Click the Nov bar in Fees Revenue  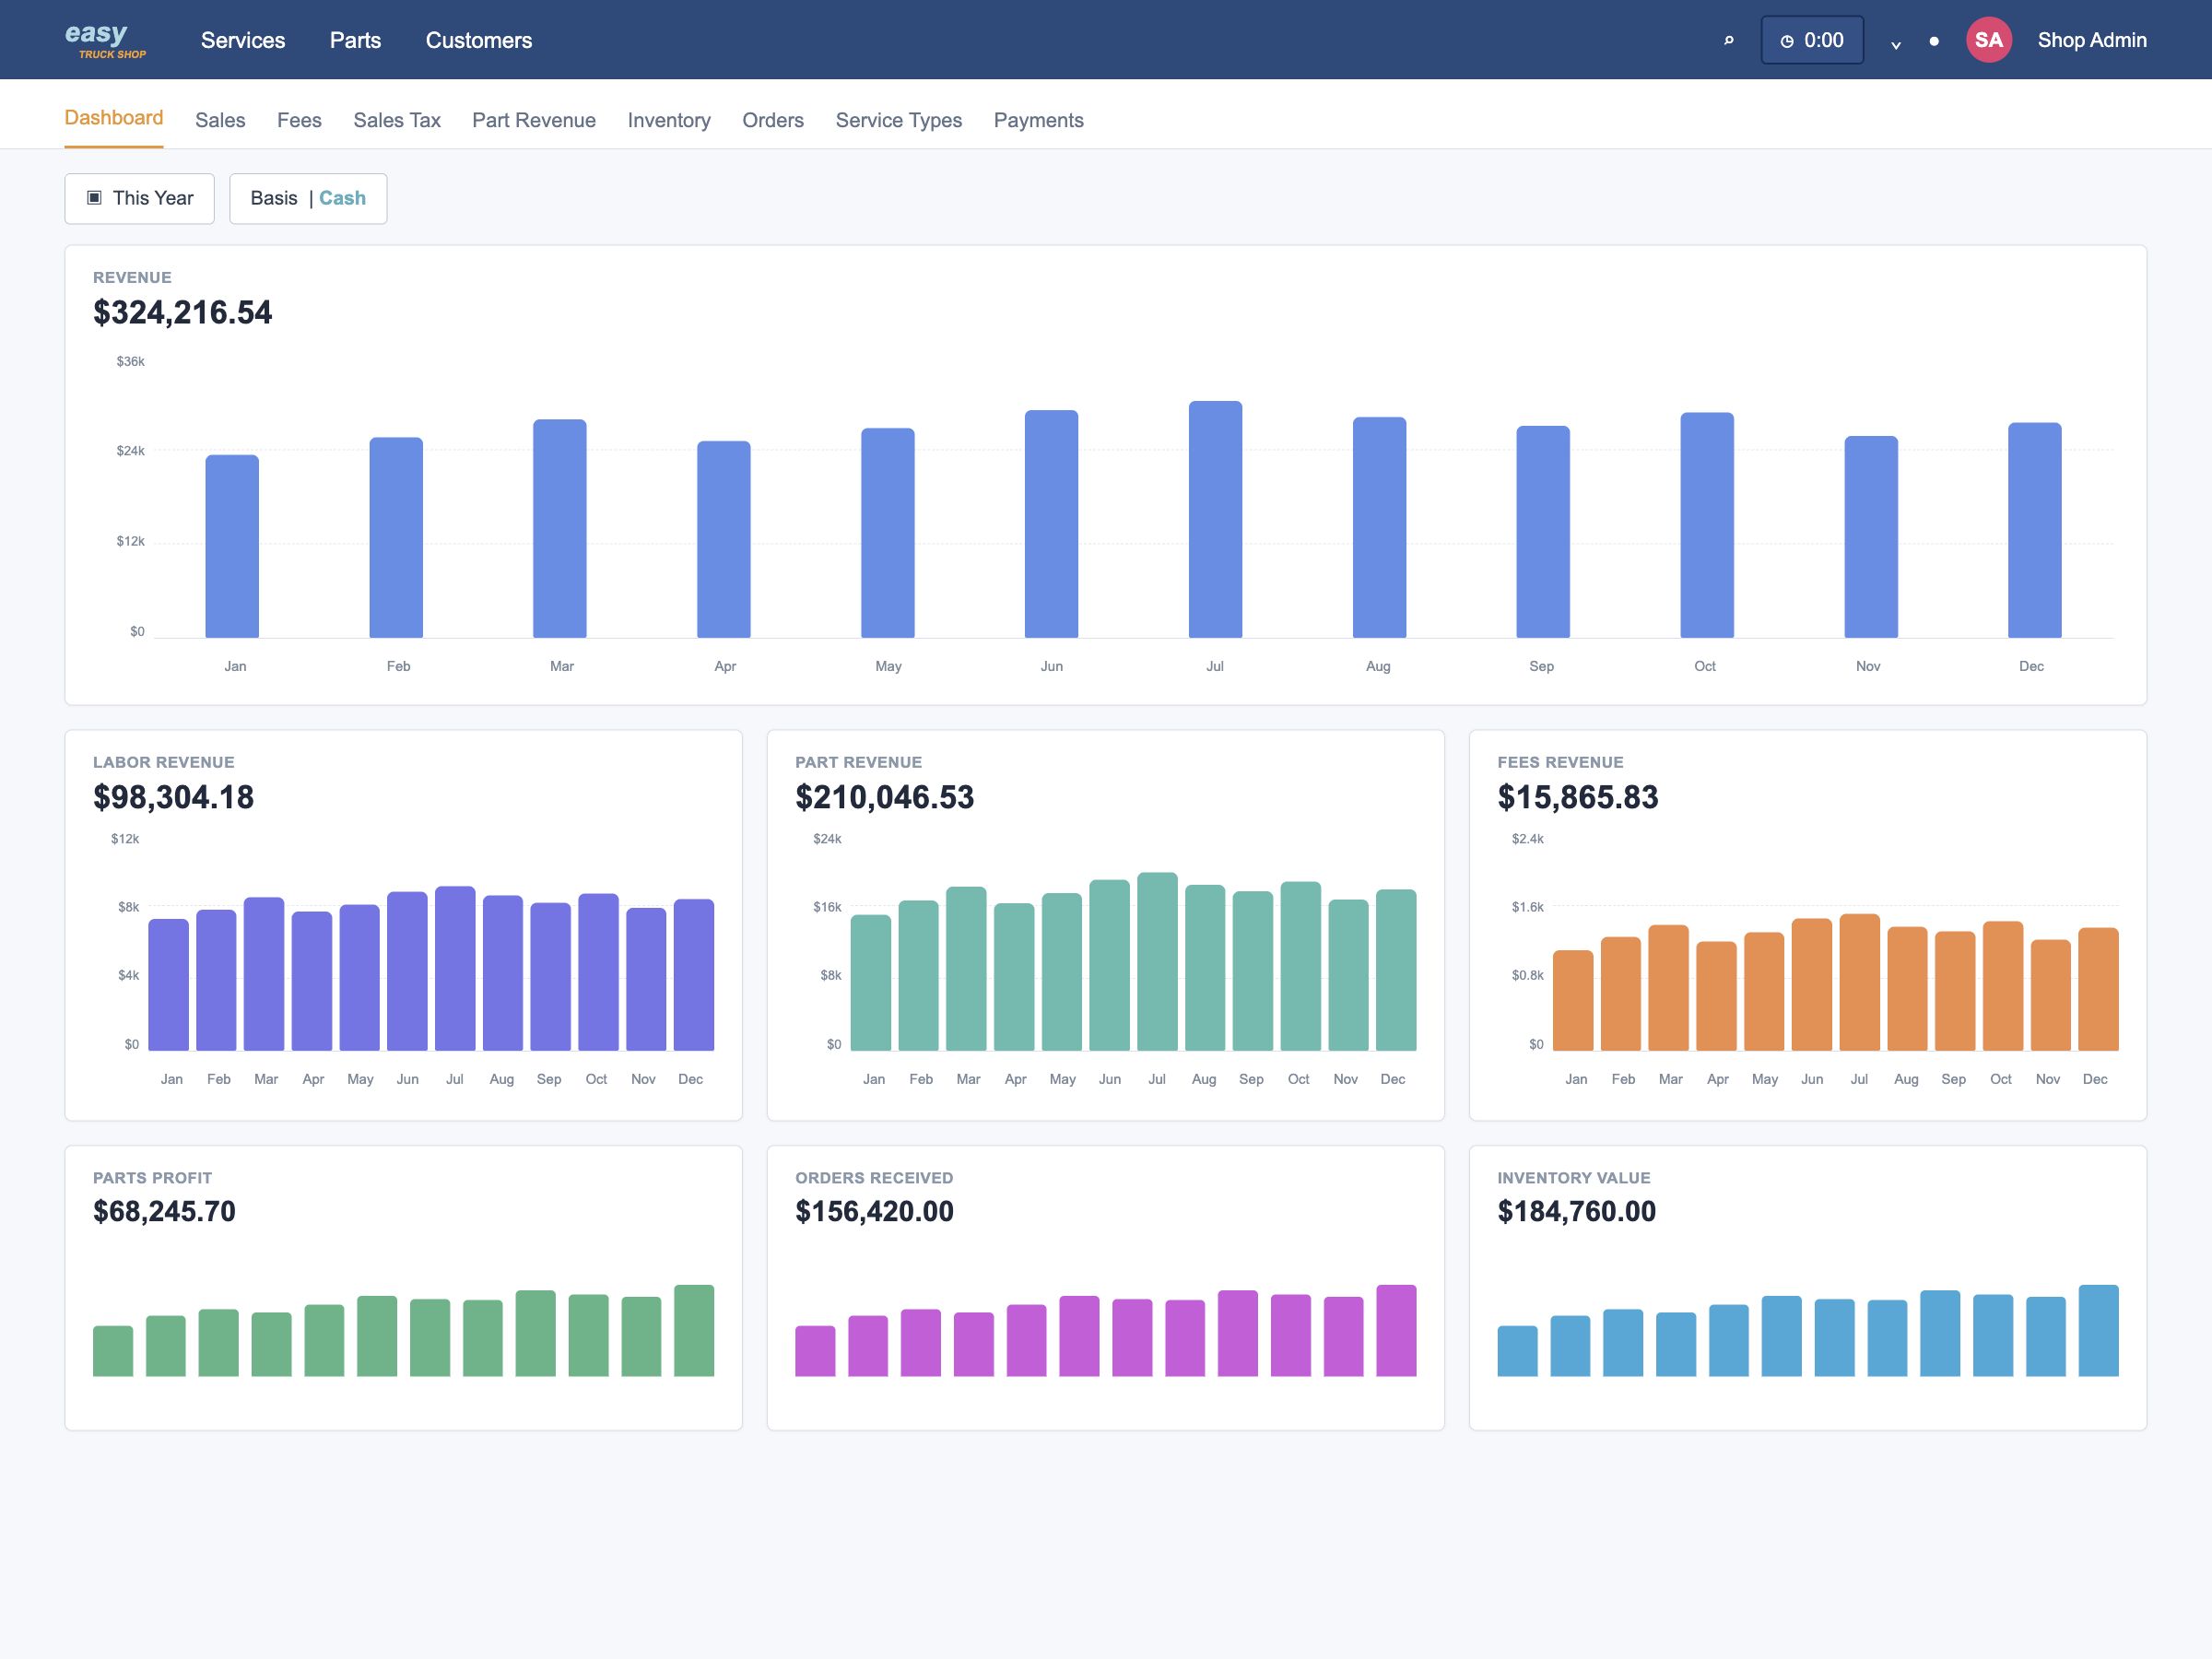pyautogui.click(x=2051, y=995)
